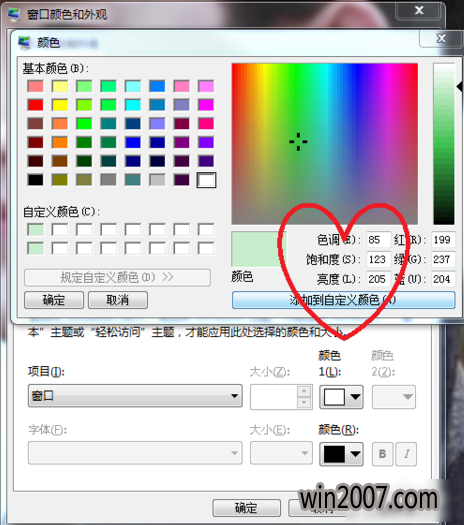Select second-row light-green custom color swatch

(35, 249)
